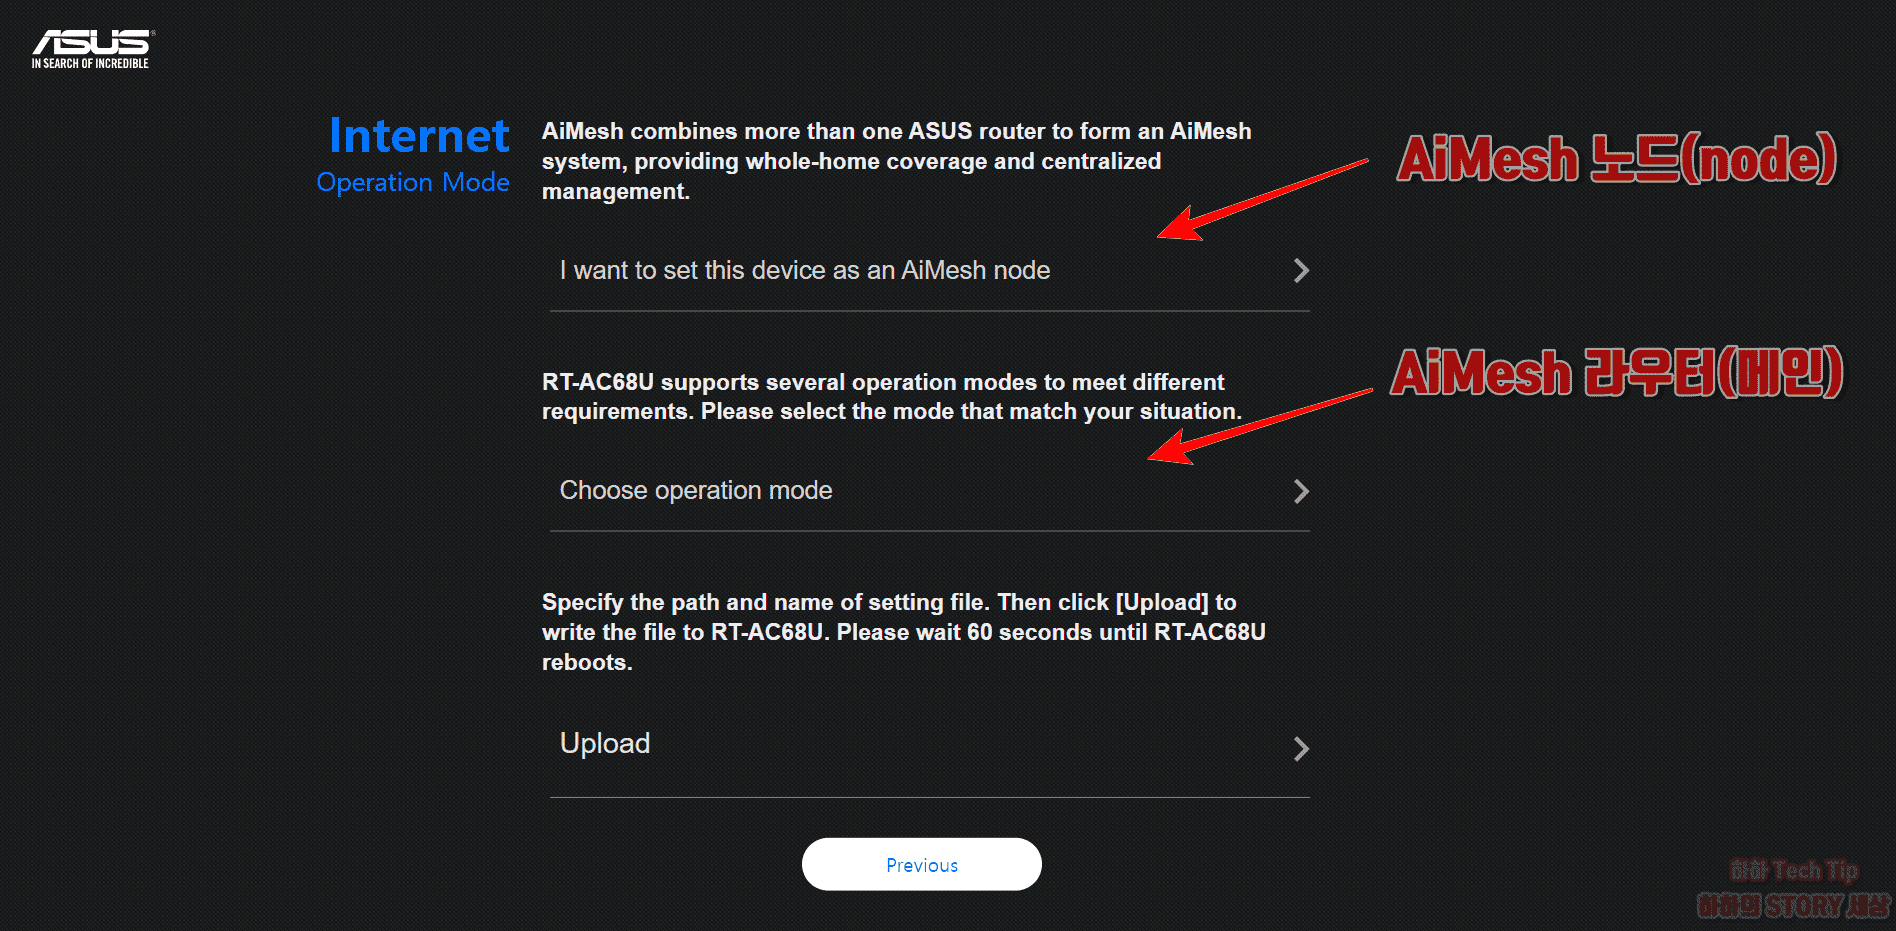Click the arrow icon beside Upload

click(x=1301, y=748)
